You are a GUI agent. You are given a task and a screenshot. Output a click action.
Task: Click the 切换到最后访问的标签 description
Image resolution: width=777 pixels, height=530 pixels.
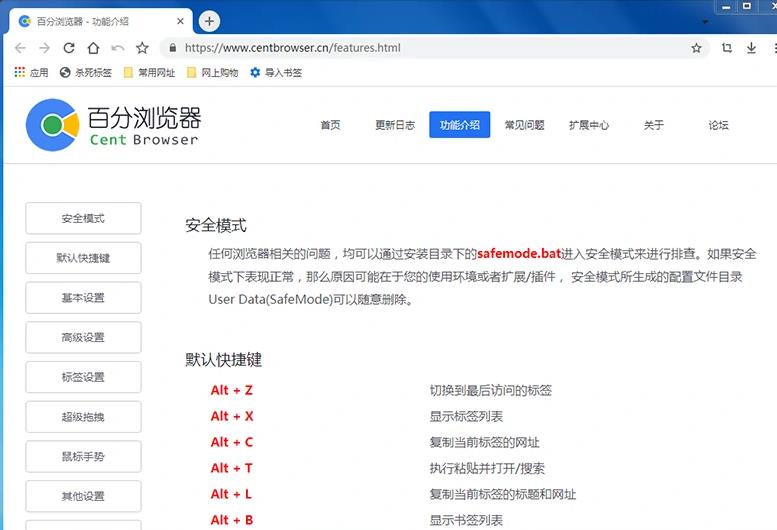[491, 390]
